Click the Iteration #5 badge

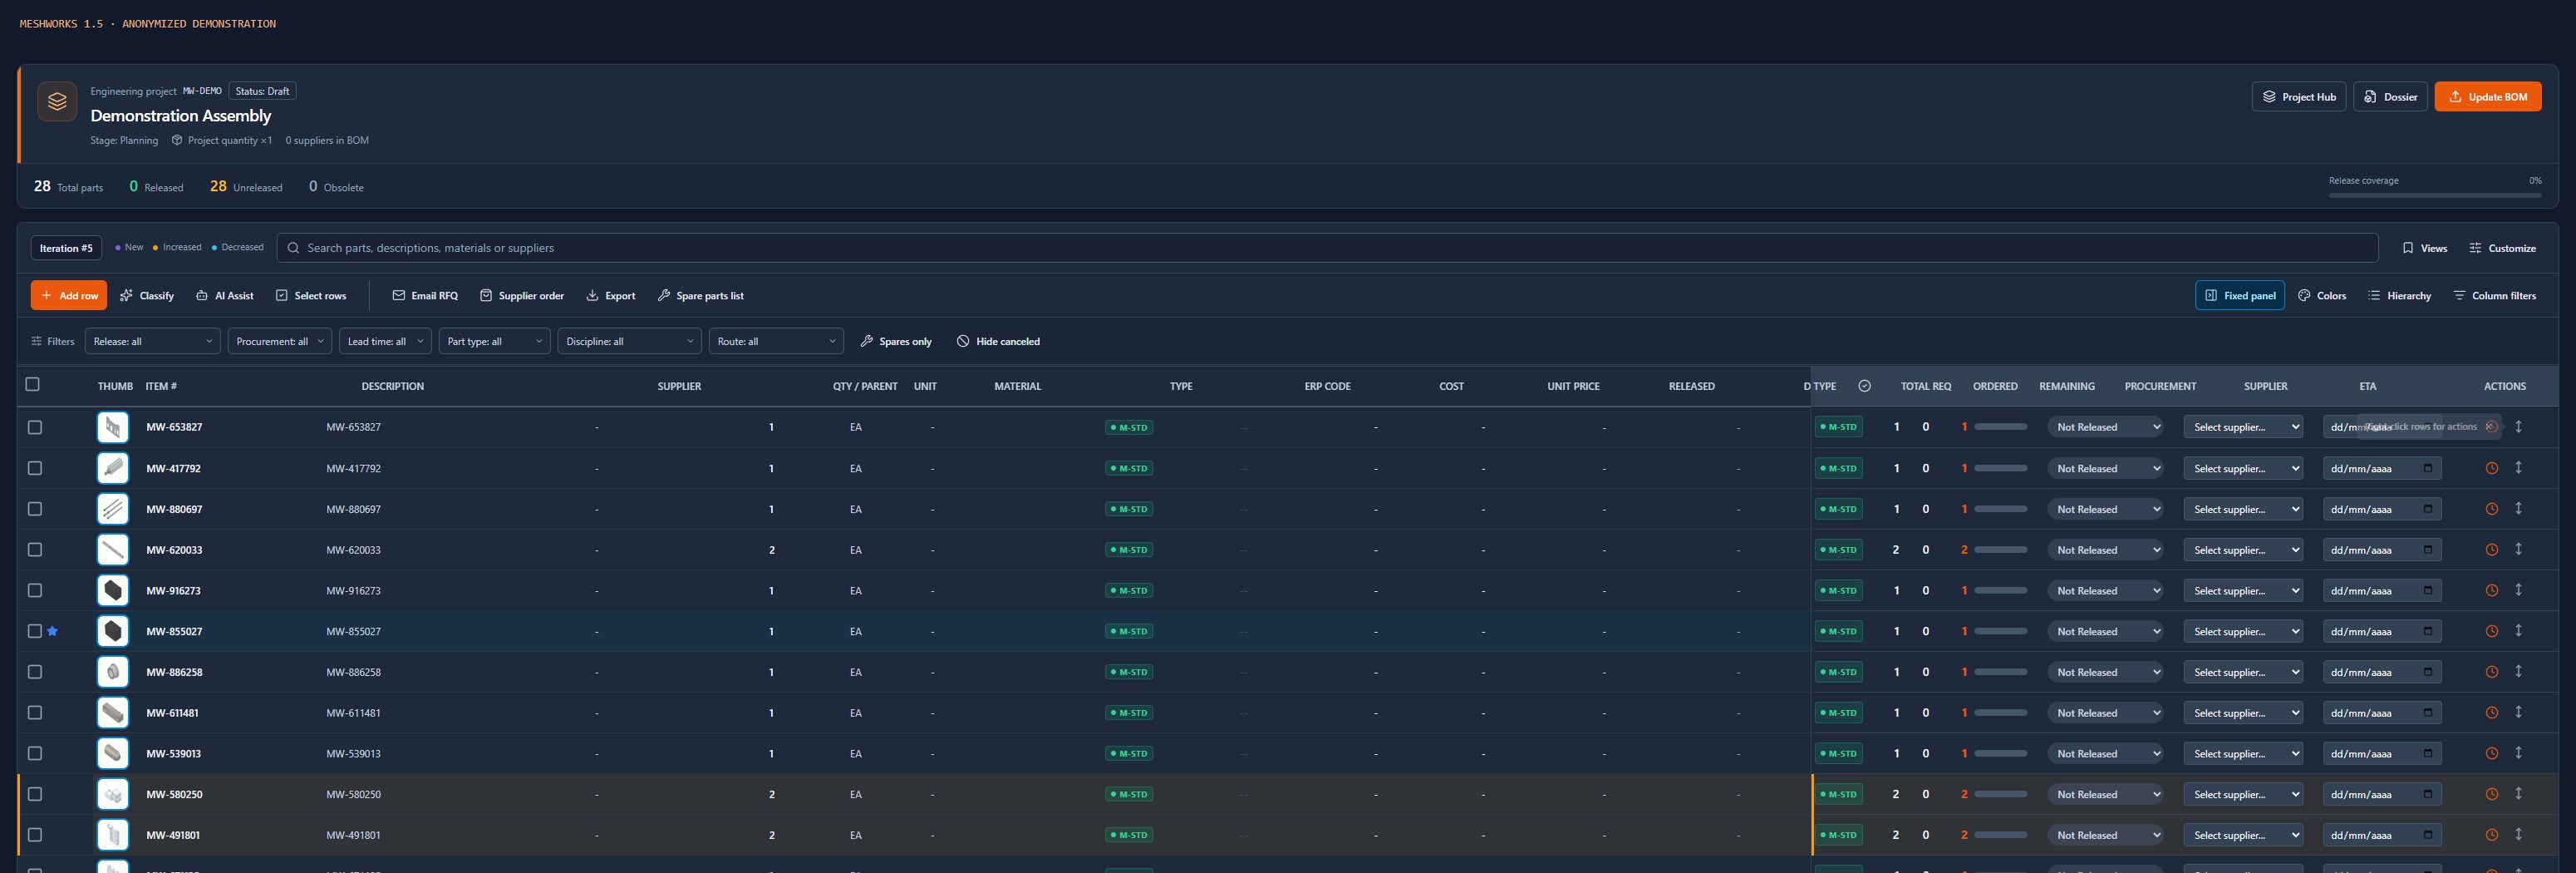(x=66, y=248)
